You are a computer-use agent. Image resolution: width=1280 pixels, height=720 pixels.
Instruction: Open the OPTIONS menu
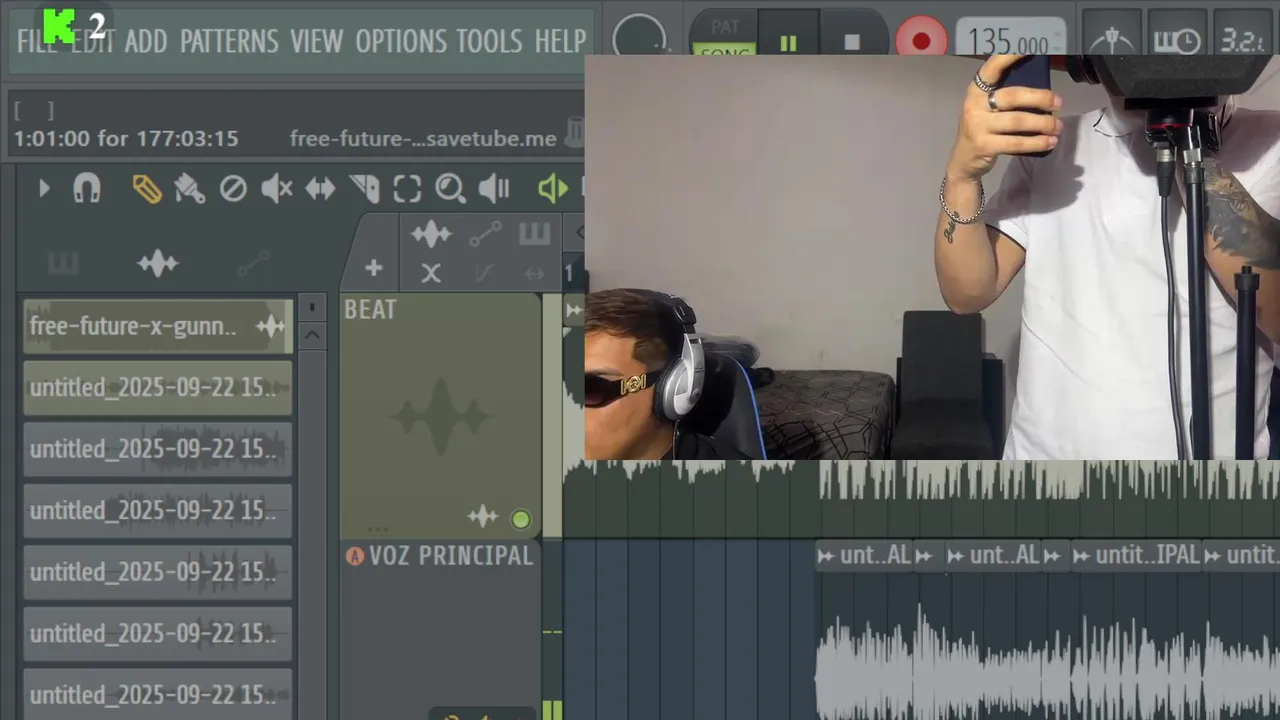399,41
